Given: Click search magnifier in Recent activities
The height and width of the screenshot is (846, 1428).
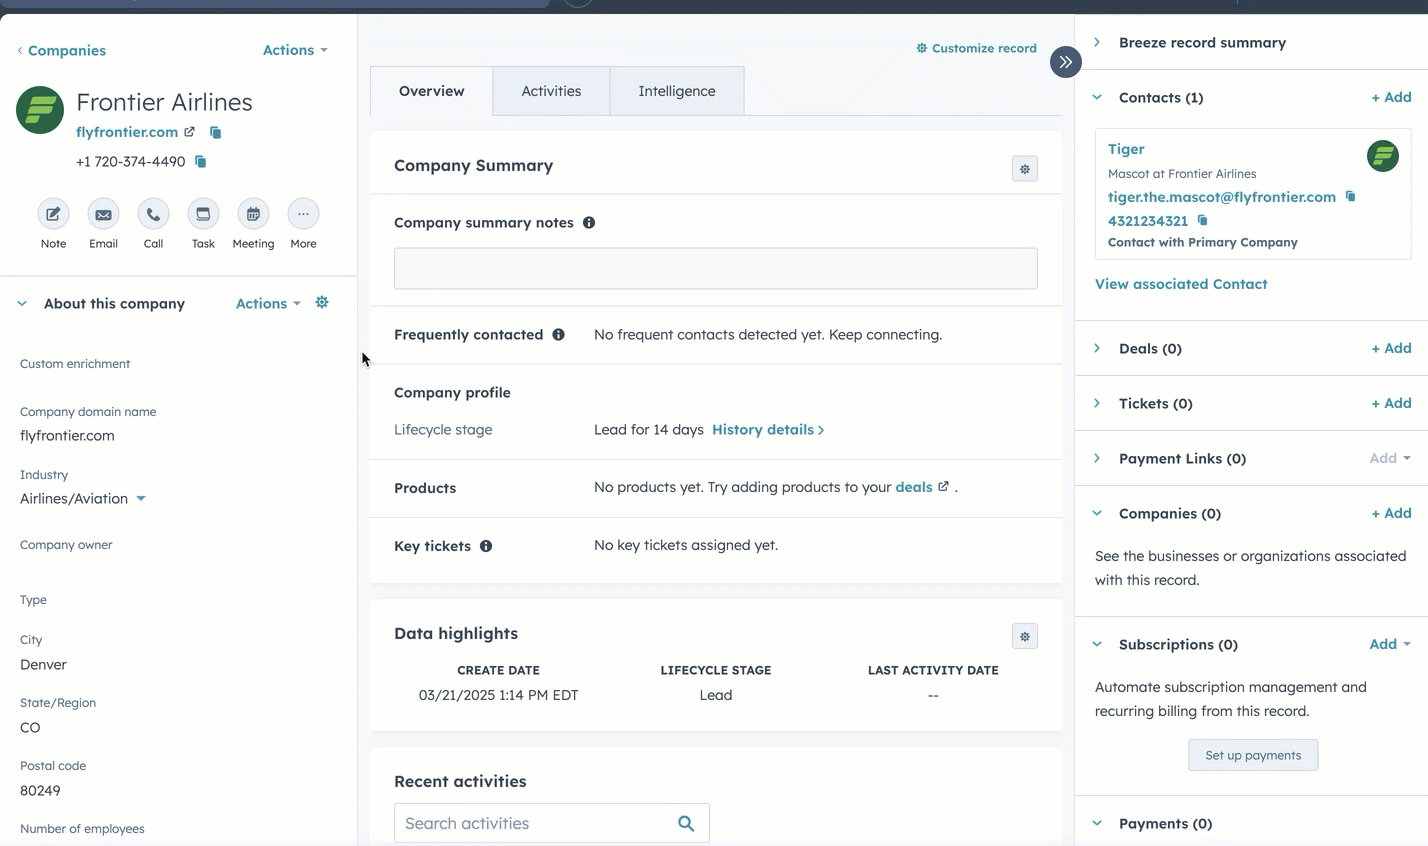Looking at the screenshot, I should (686, 823).
